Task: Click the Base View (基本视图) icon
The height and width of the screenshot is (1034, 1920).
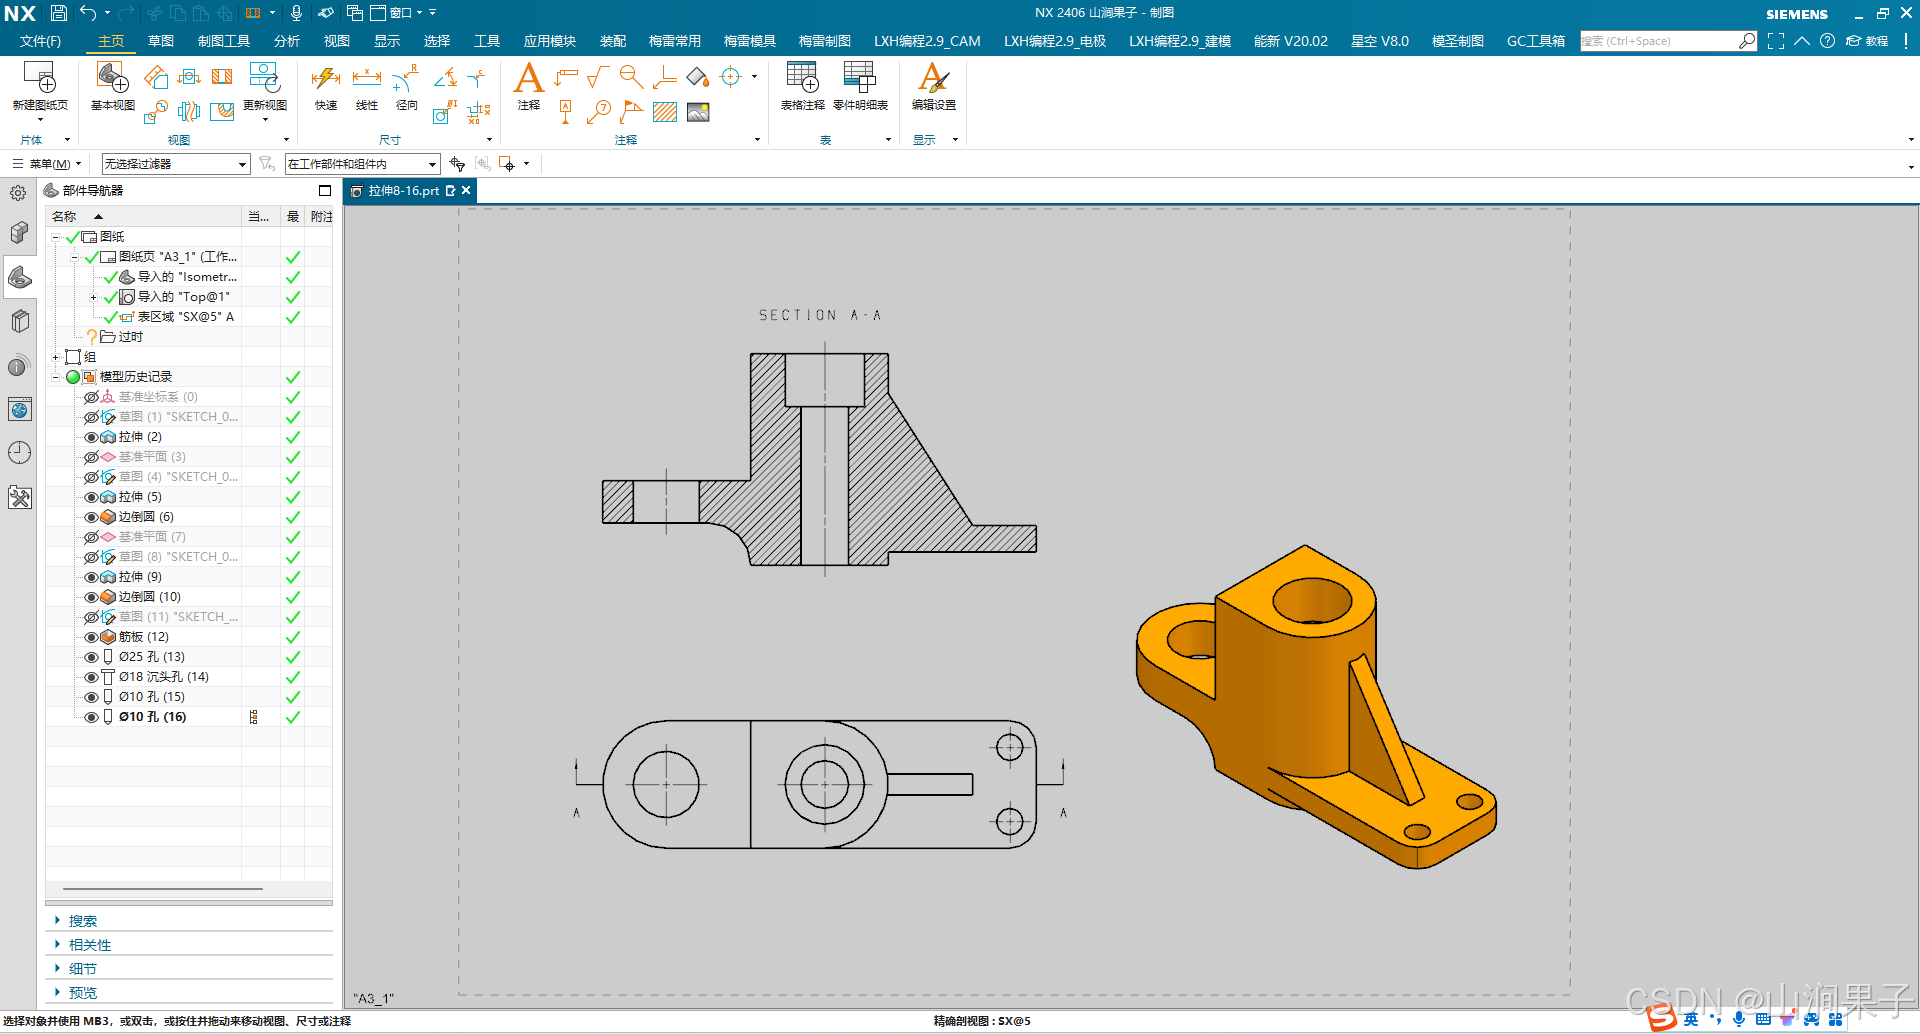Action: pyautogui.click(x=112, y=78)
